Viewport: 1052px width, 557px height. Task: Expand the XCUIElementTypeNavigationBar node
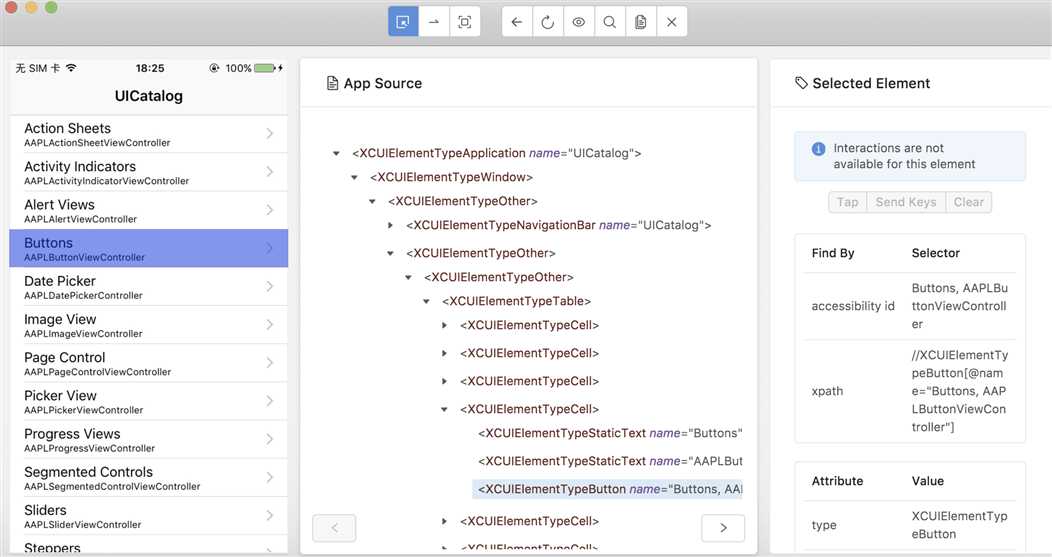coord(390,225)
